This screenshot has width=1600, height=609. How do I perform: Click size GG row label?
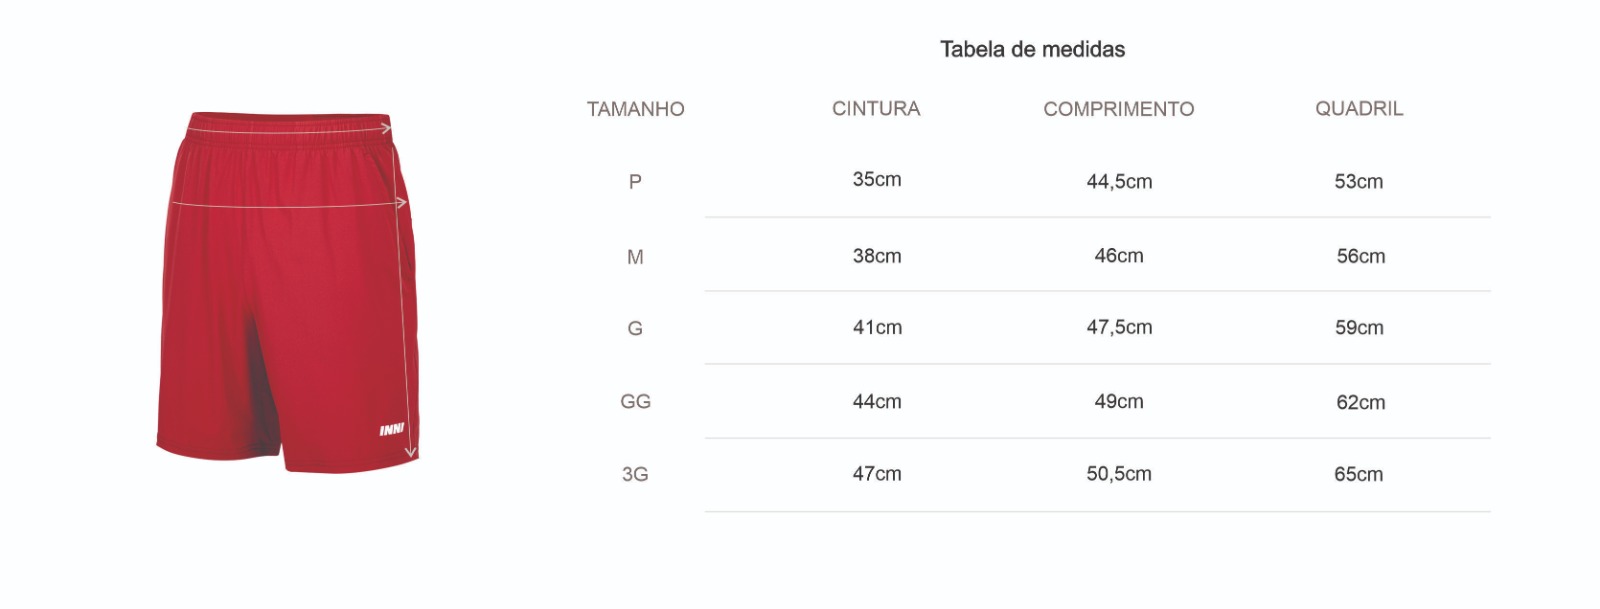(x=636, y=401)
